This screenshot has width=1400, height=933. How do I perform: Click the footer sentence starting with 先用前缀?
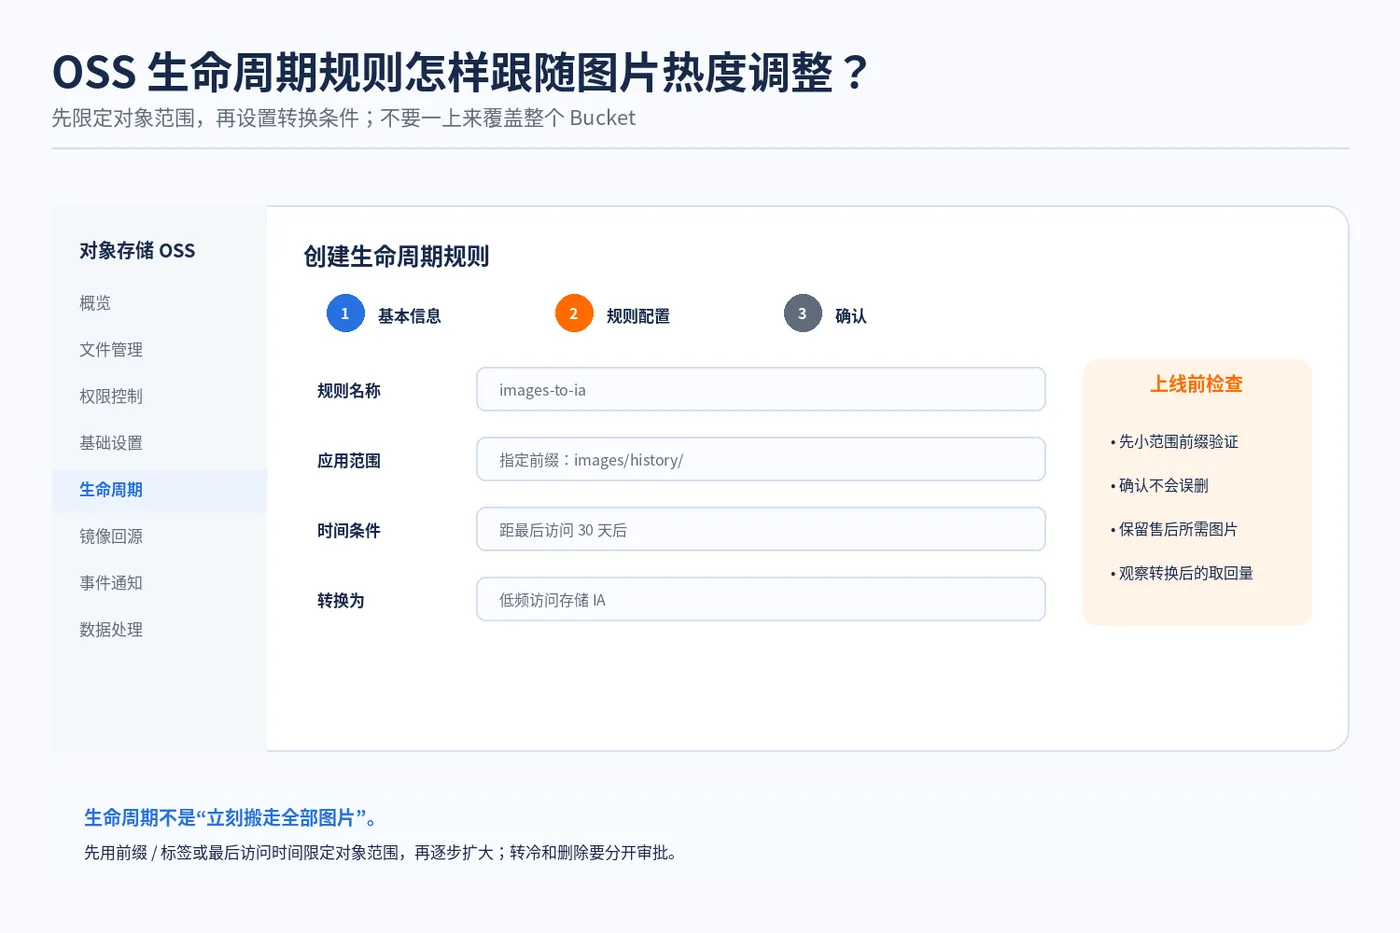(380, 853)
